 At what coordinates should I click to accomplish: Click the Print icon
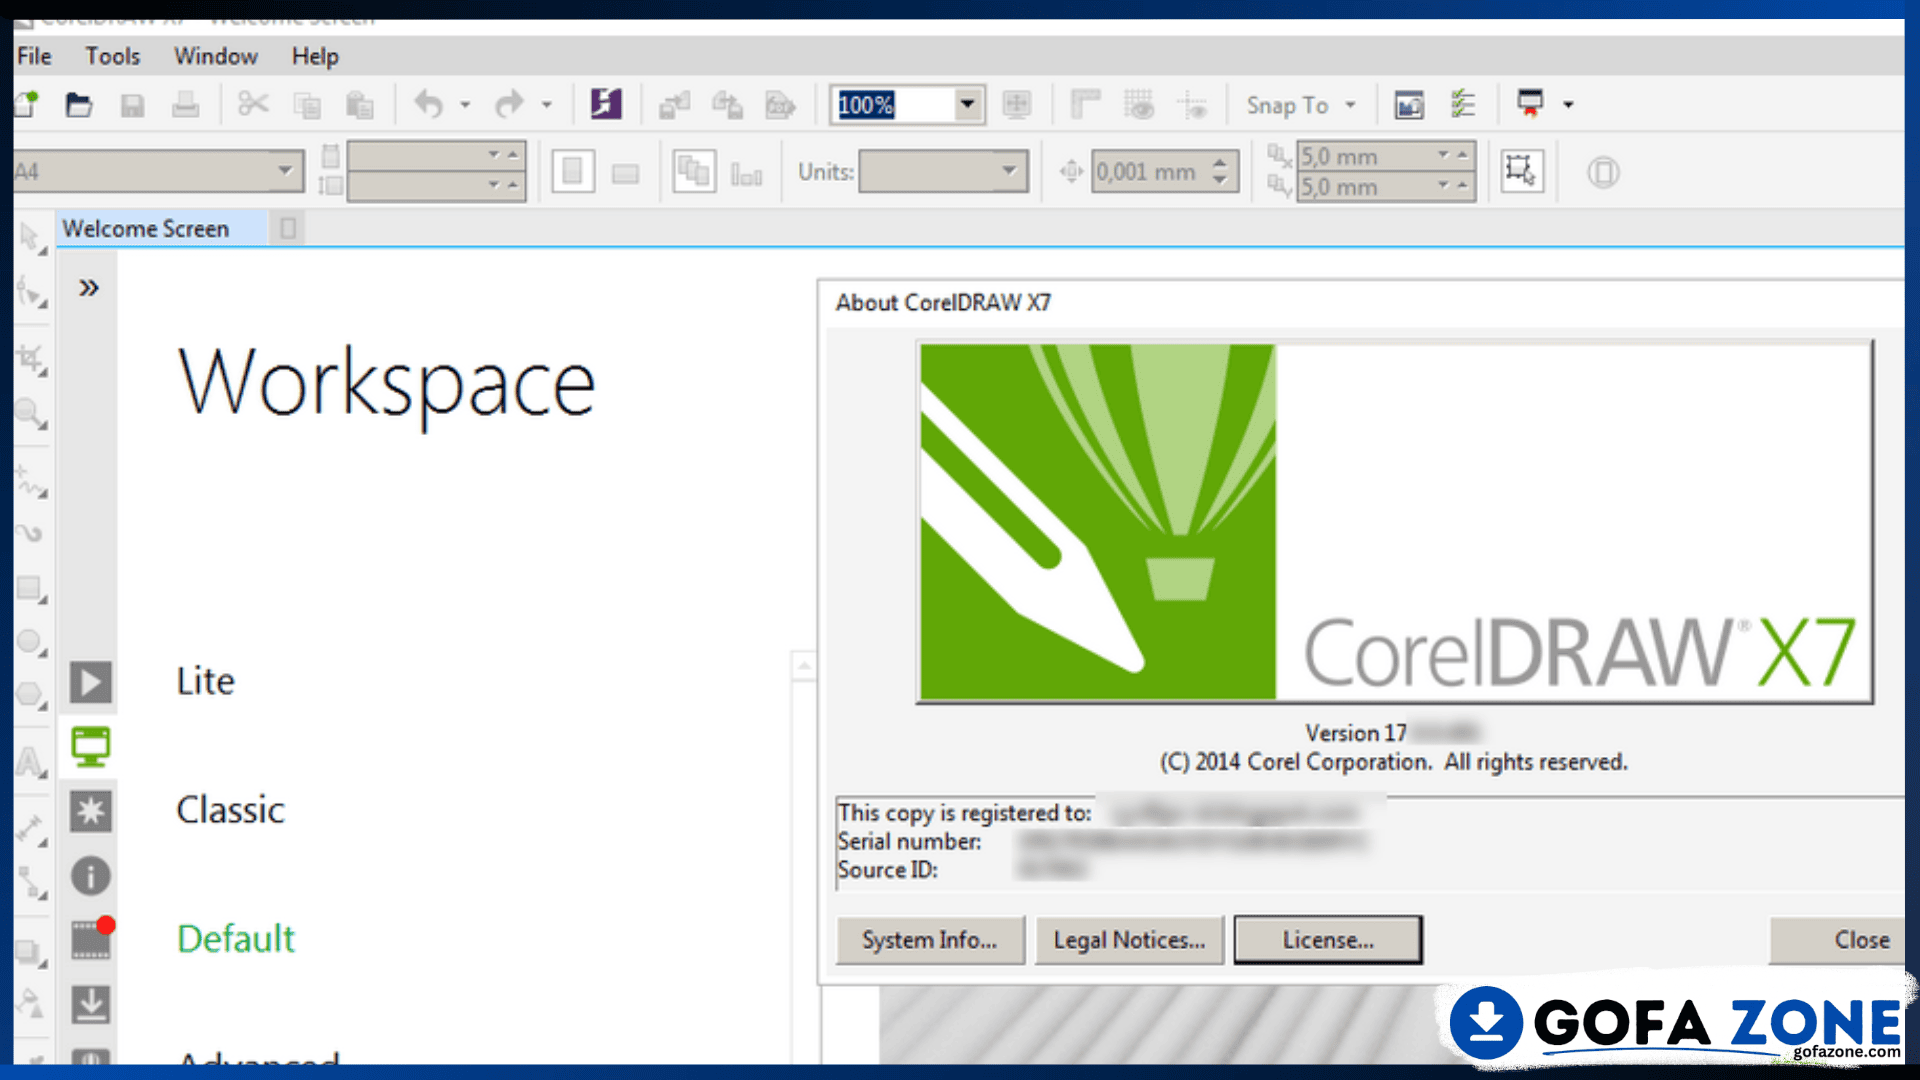[x=185, y=104]
